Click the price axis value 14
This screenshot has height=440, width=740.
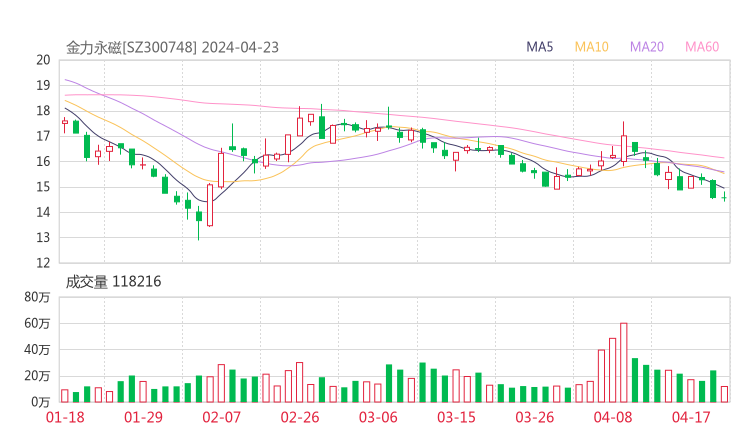43,212
